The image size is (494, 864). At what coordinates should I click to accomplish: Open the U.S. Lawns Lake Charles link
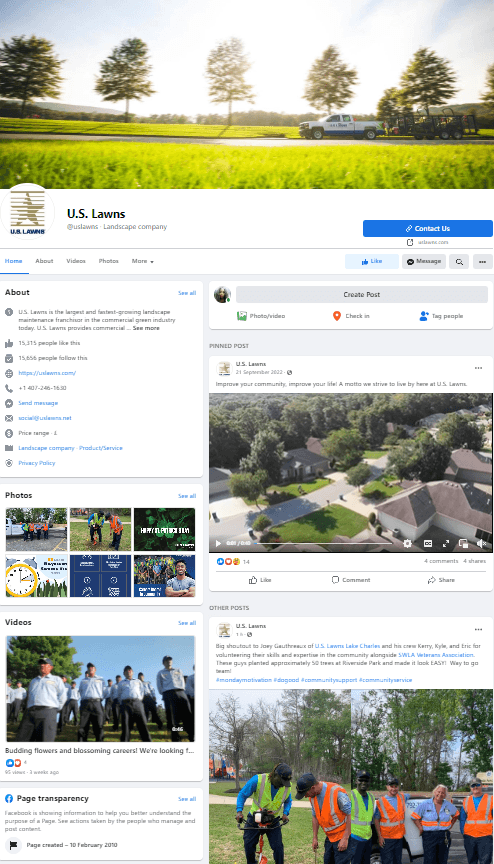[x=348, y=646]
